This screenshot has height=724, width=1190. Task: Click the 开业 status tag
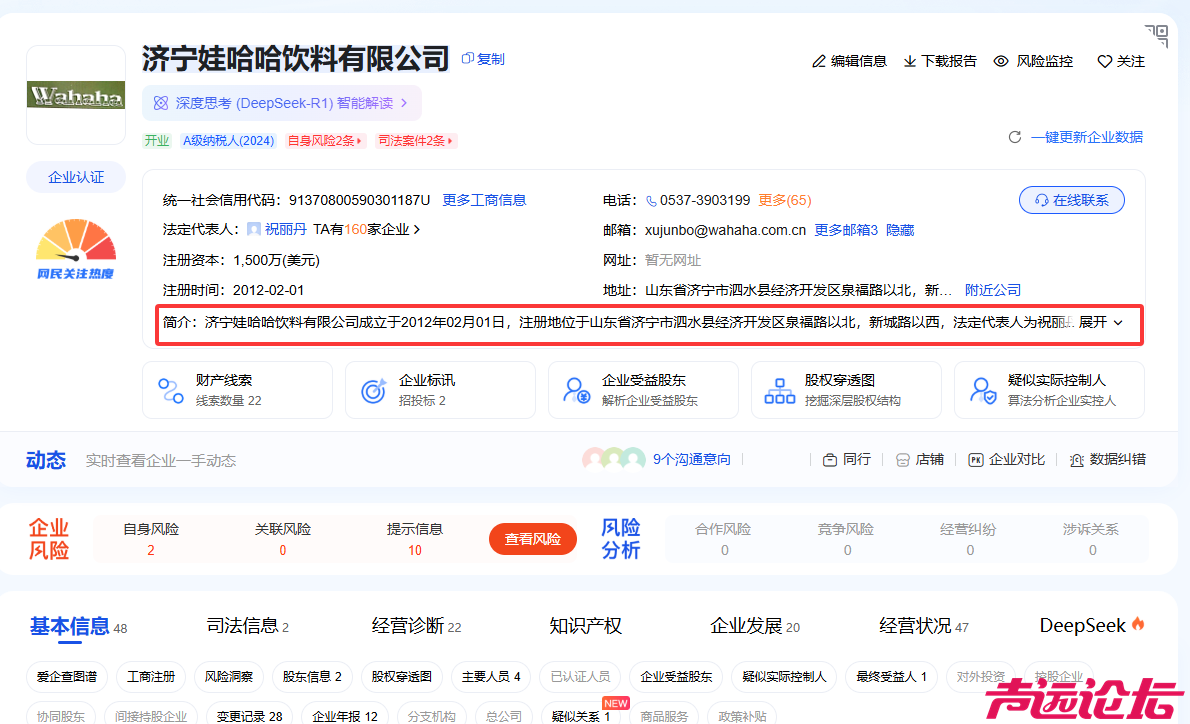(157, 140)
